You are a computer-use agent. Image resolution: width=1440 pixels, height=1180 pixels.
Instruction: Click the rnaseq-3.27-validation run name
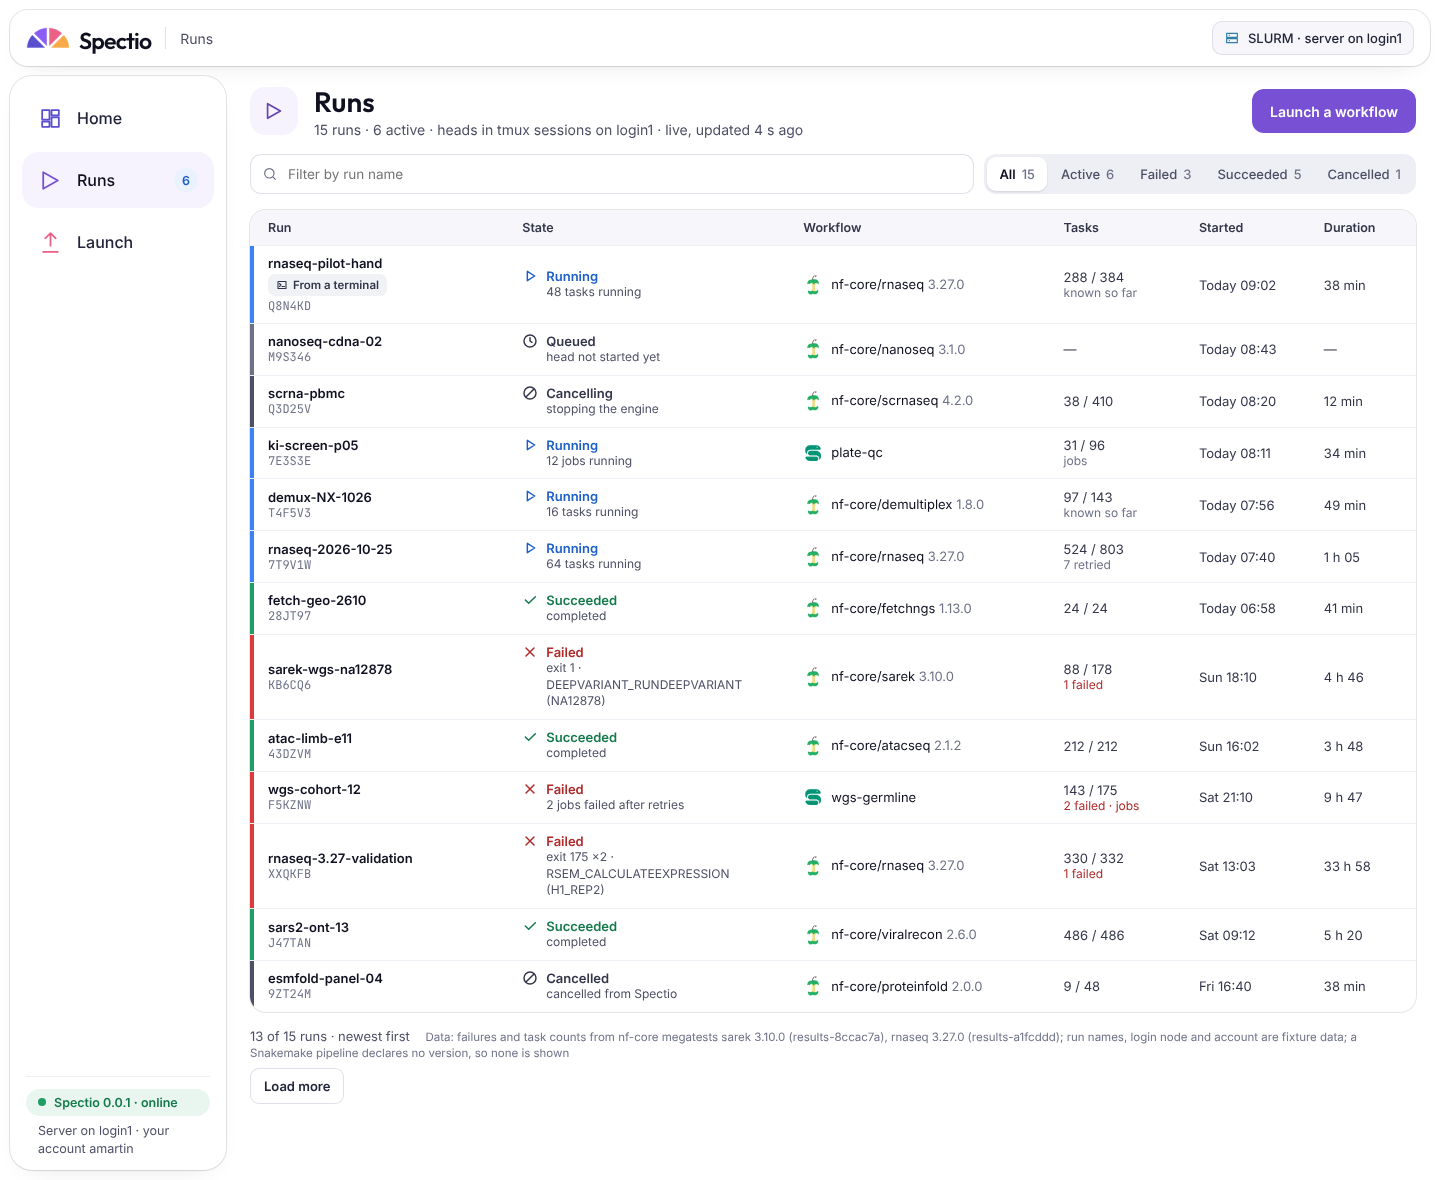[340, 858]
